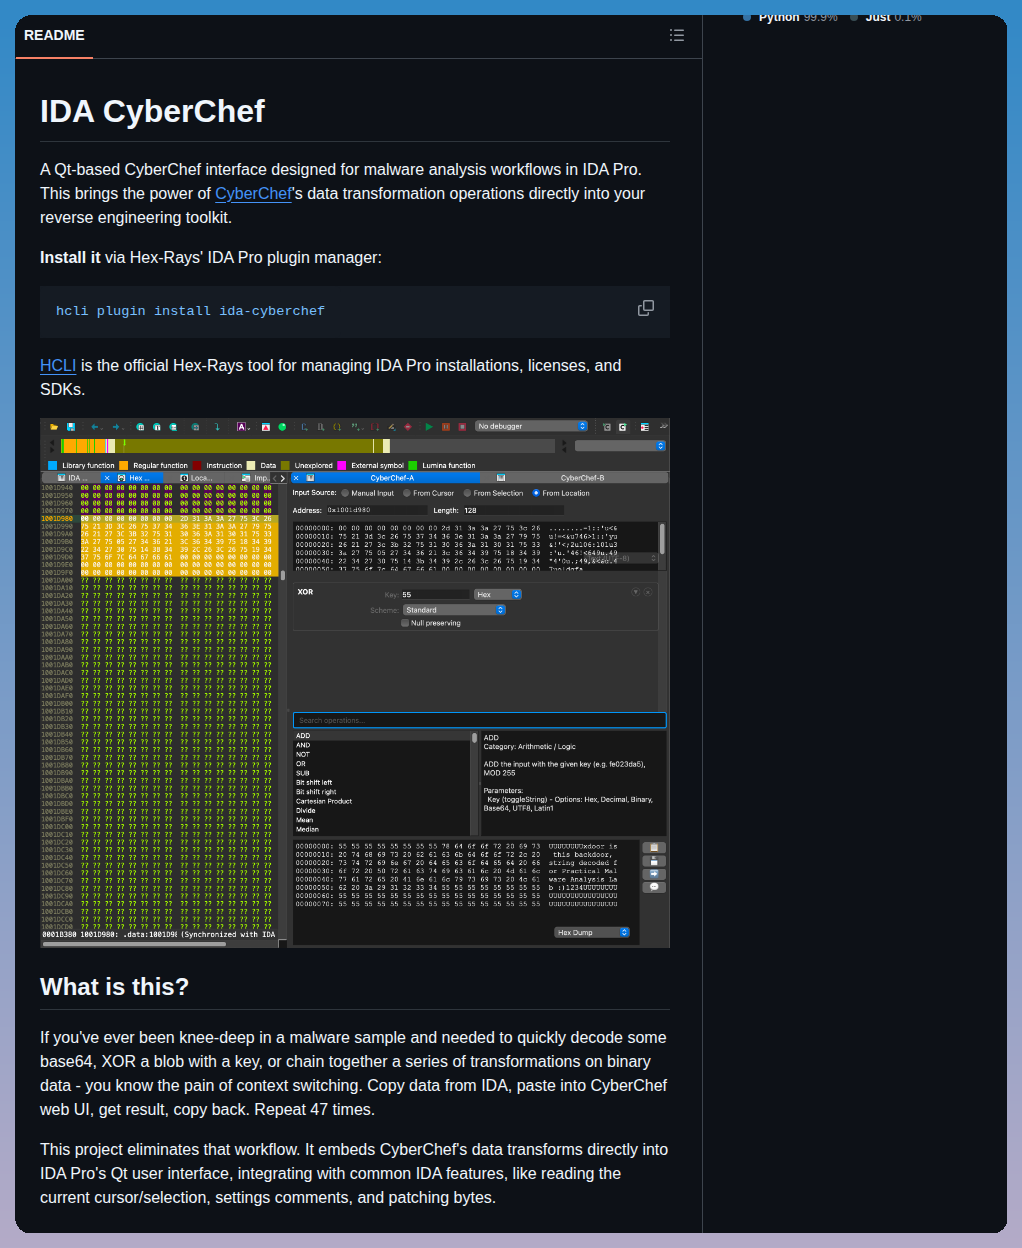Click the pause process icon in toolbar
This screenshot has height=1248, width=1022.
(446, 427)
